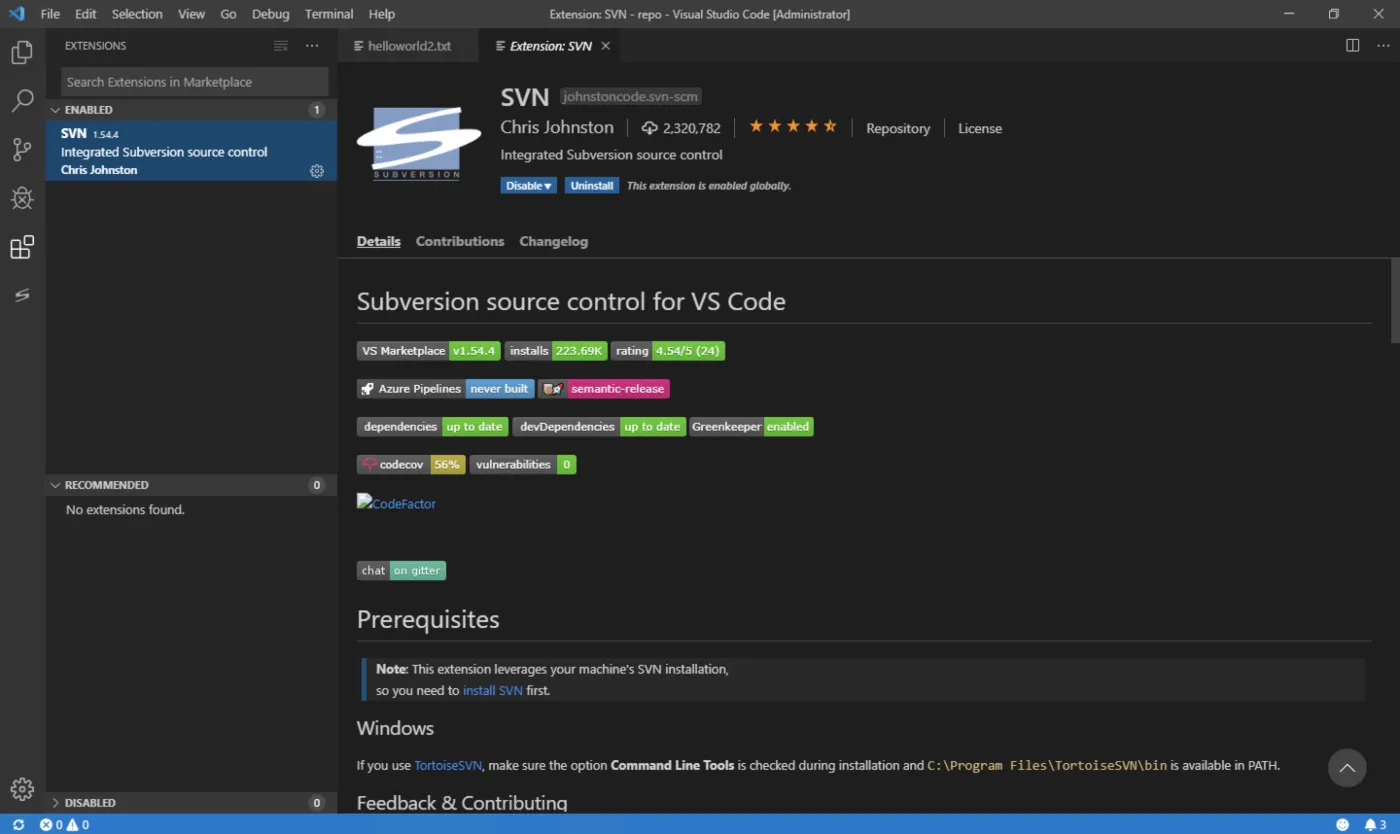This screenshot has height=834, width=1400.
Task: Select the Details tab
Action: click(x=379, y=241)
